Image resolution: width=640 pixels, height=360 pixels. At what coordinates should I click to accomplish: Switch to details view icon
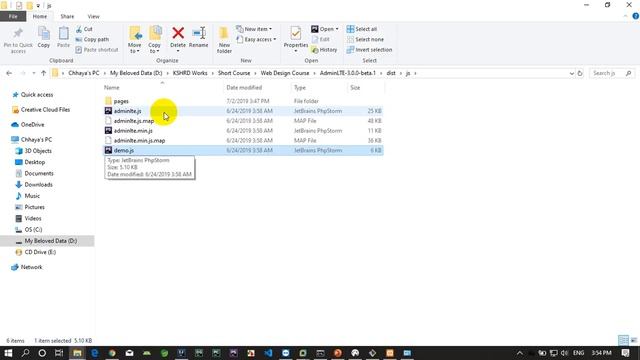point(623,340)
